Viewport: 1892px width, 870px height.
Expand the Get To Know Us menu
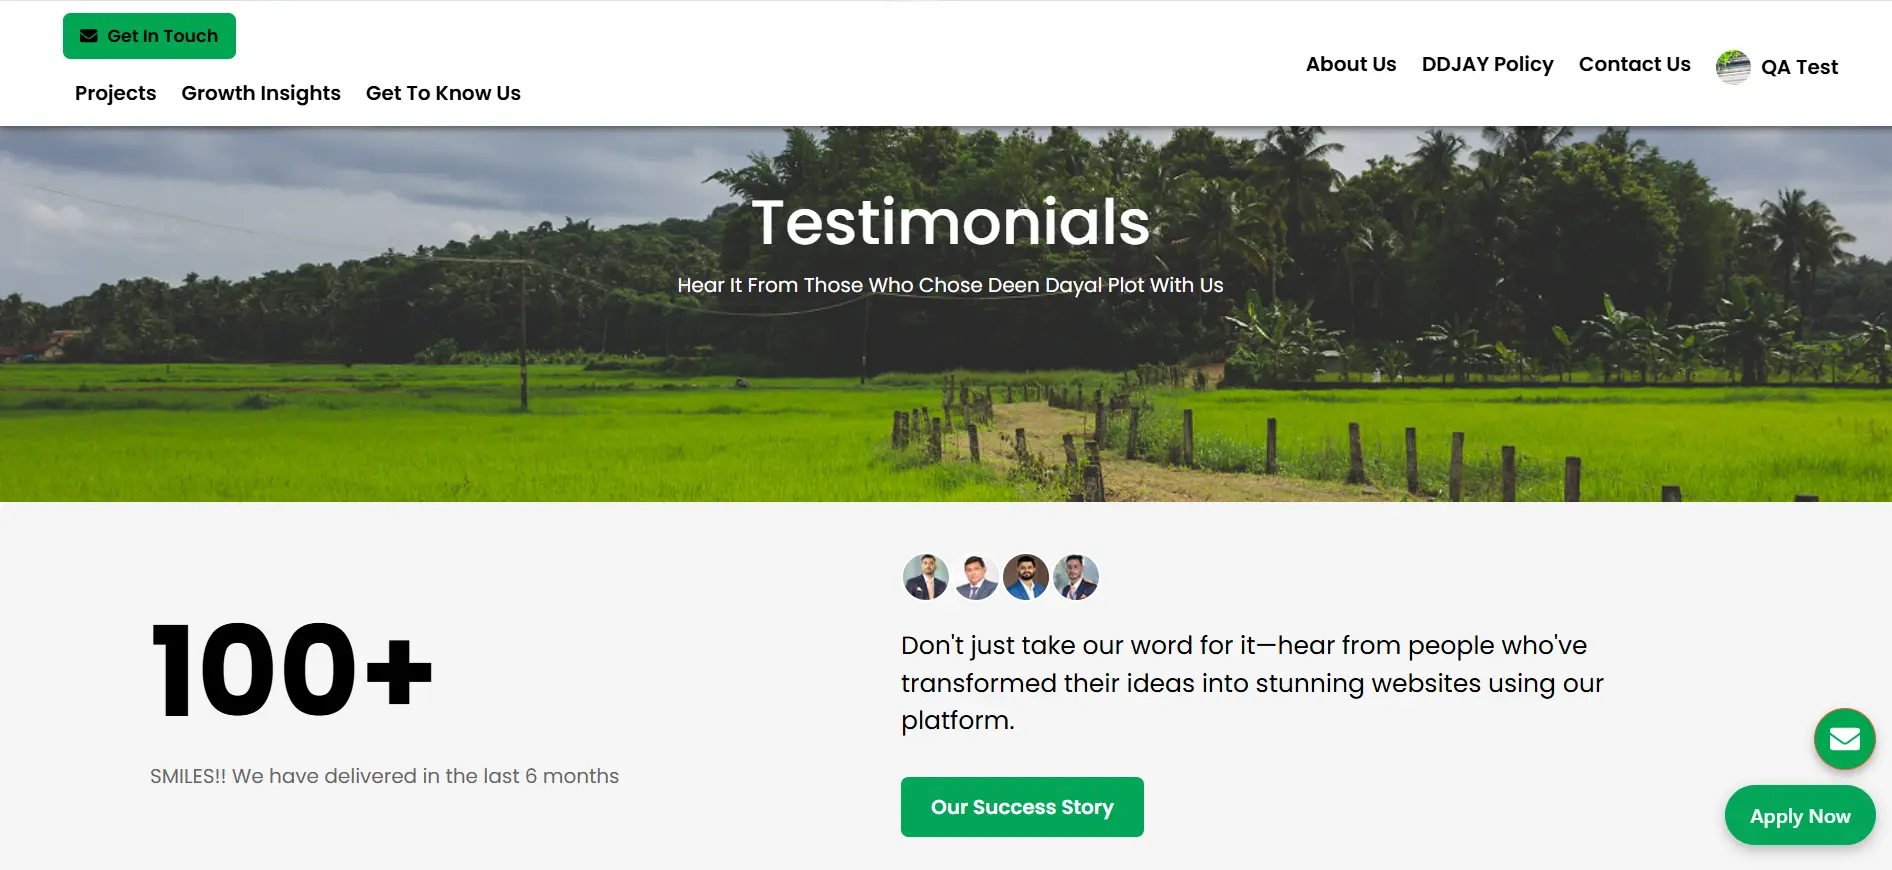coord(443,93)
